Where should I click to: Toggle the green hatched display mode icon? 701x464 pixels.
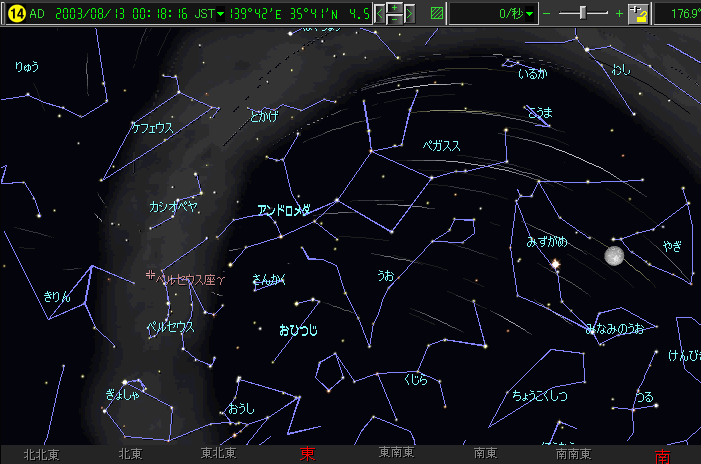pos(436,13)
